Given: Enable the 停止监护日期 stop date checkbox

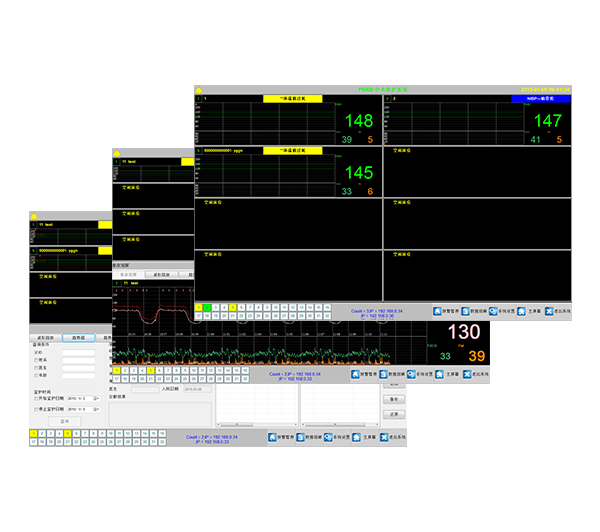Looking at the screenshot, I should pos(37,409).
